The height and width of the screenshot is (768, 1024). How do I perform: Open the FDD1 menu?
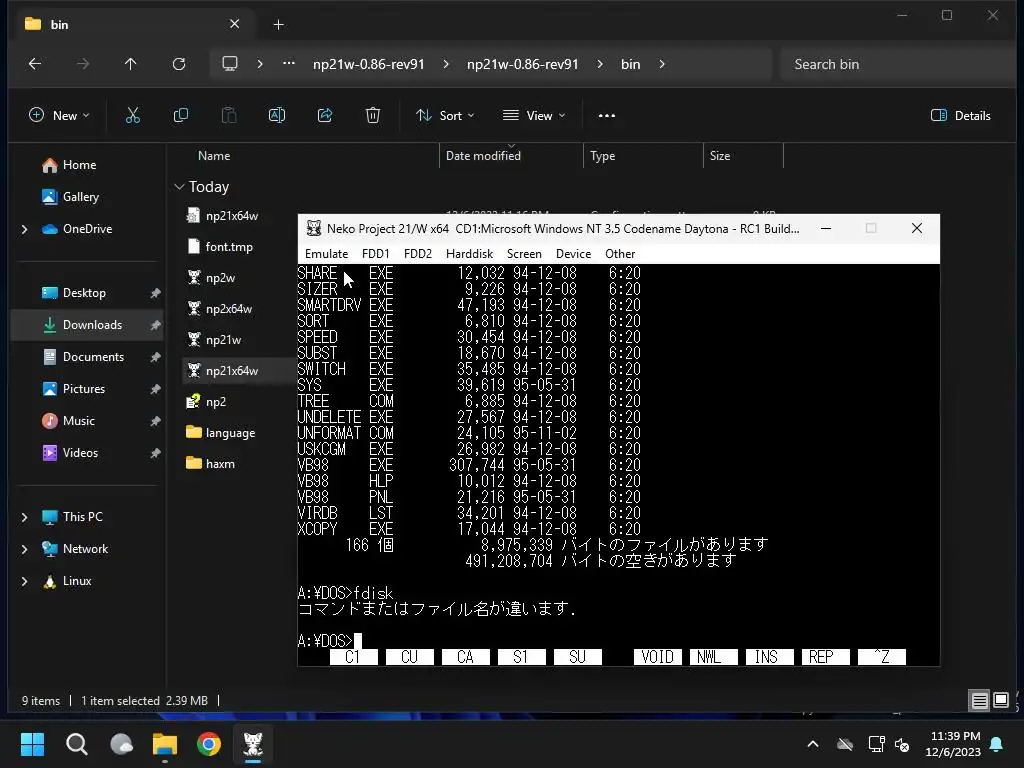376,253
